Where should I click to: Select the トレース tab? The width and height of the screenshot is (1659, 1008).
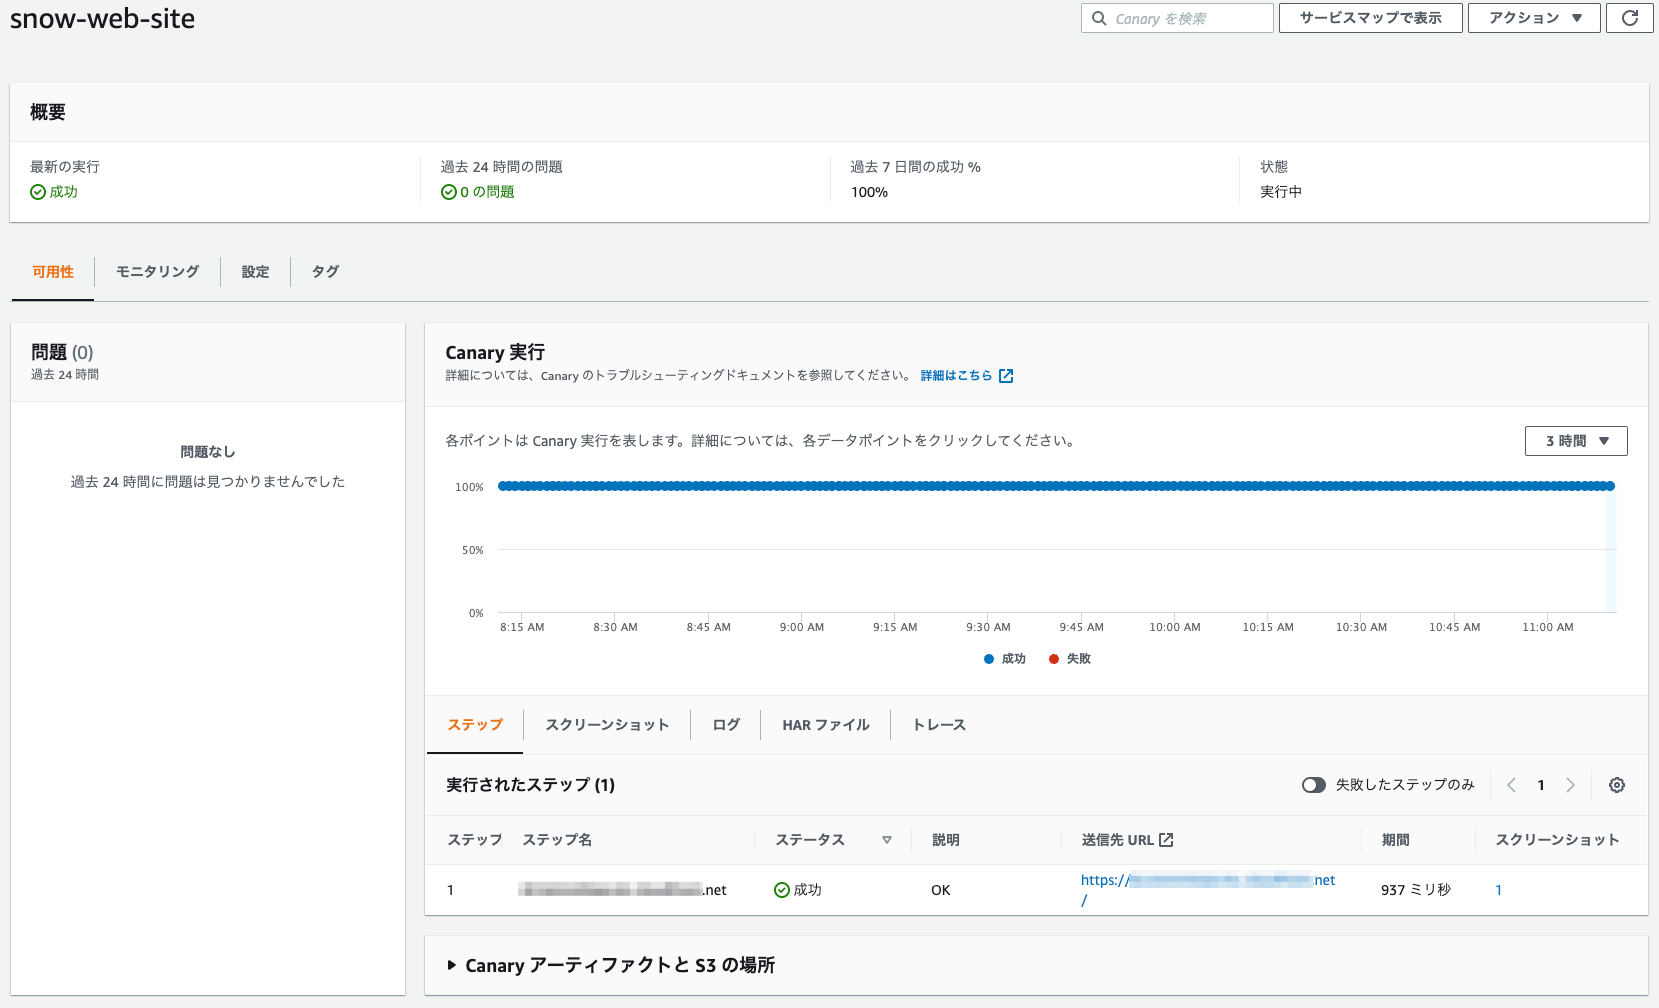coord(939,725)
